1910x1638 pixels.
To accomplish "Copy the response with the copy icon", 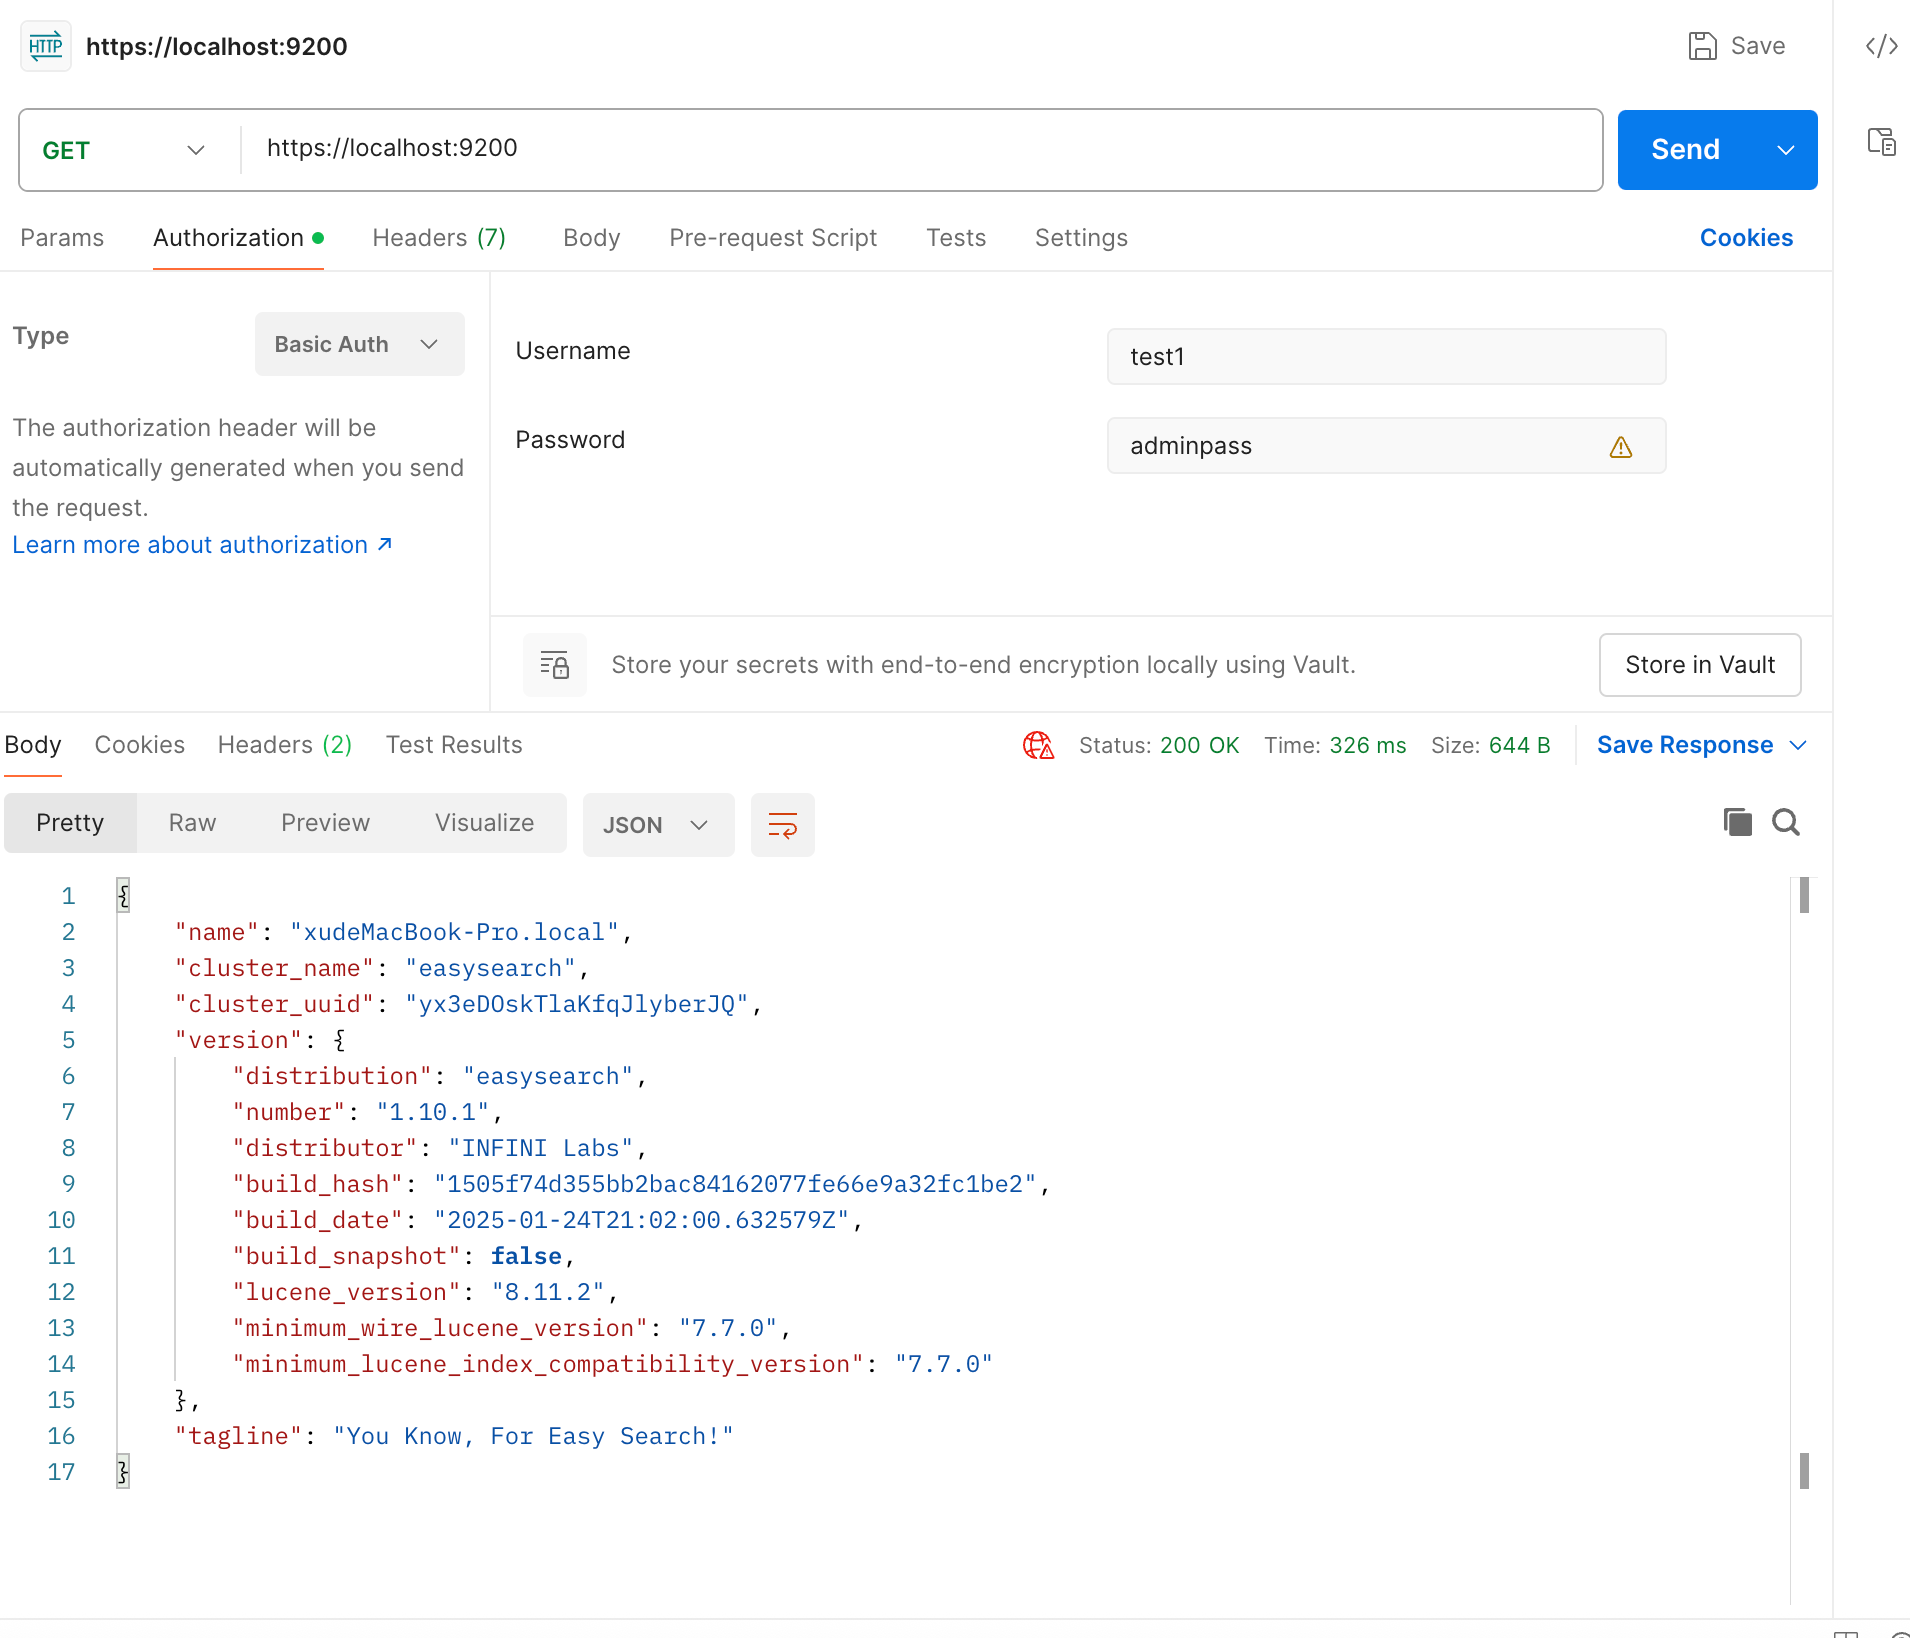I will point(1738,822).
